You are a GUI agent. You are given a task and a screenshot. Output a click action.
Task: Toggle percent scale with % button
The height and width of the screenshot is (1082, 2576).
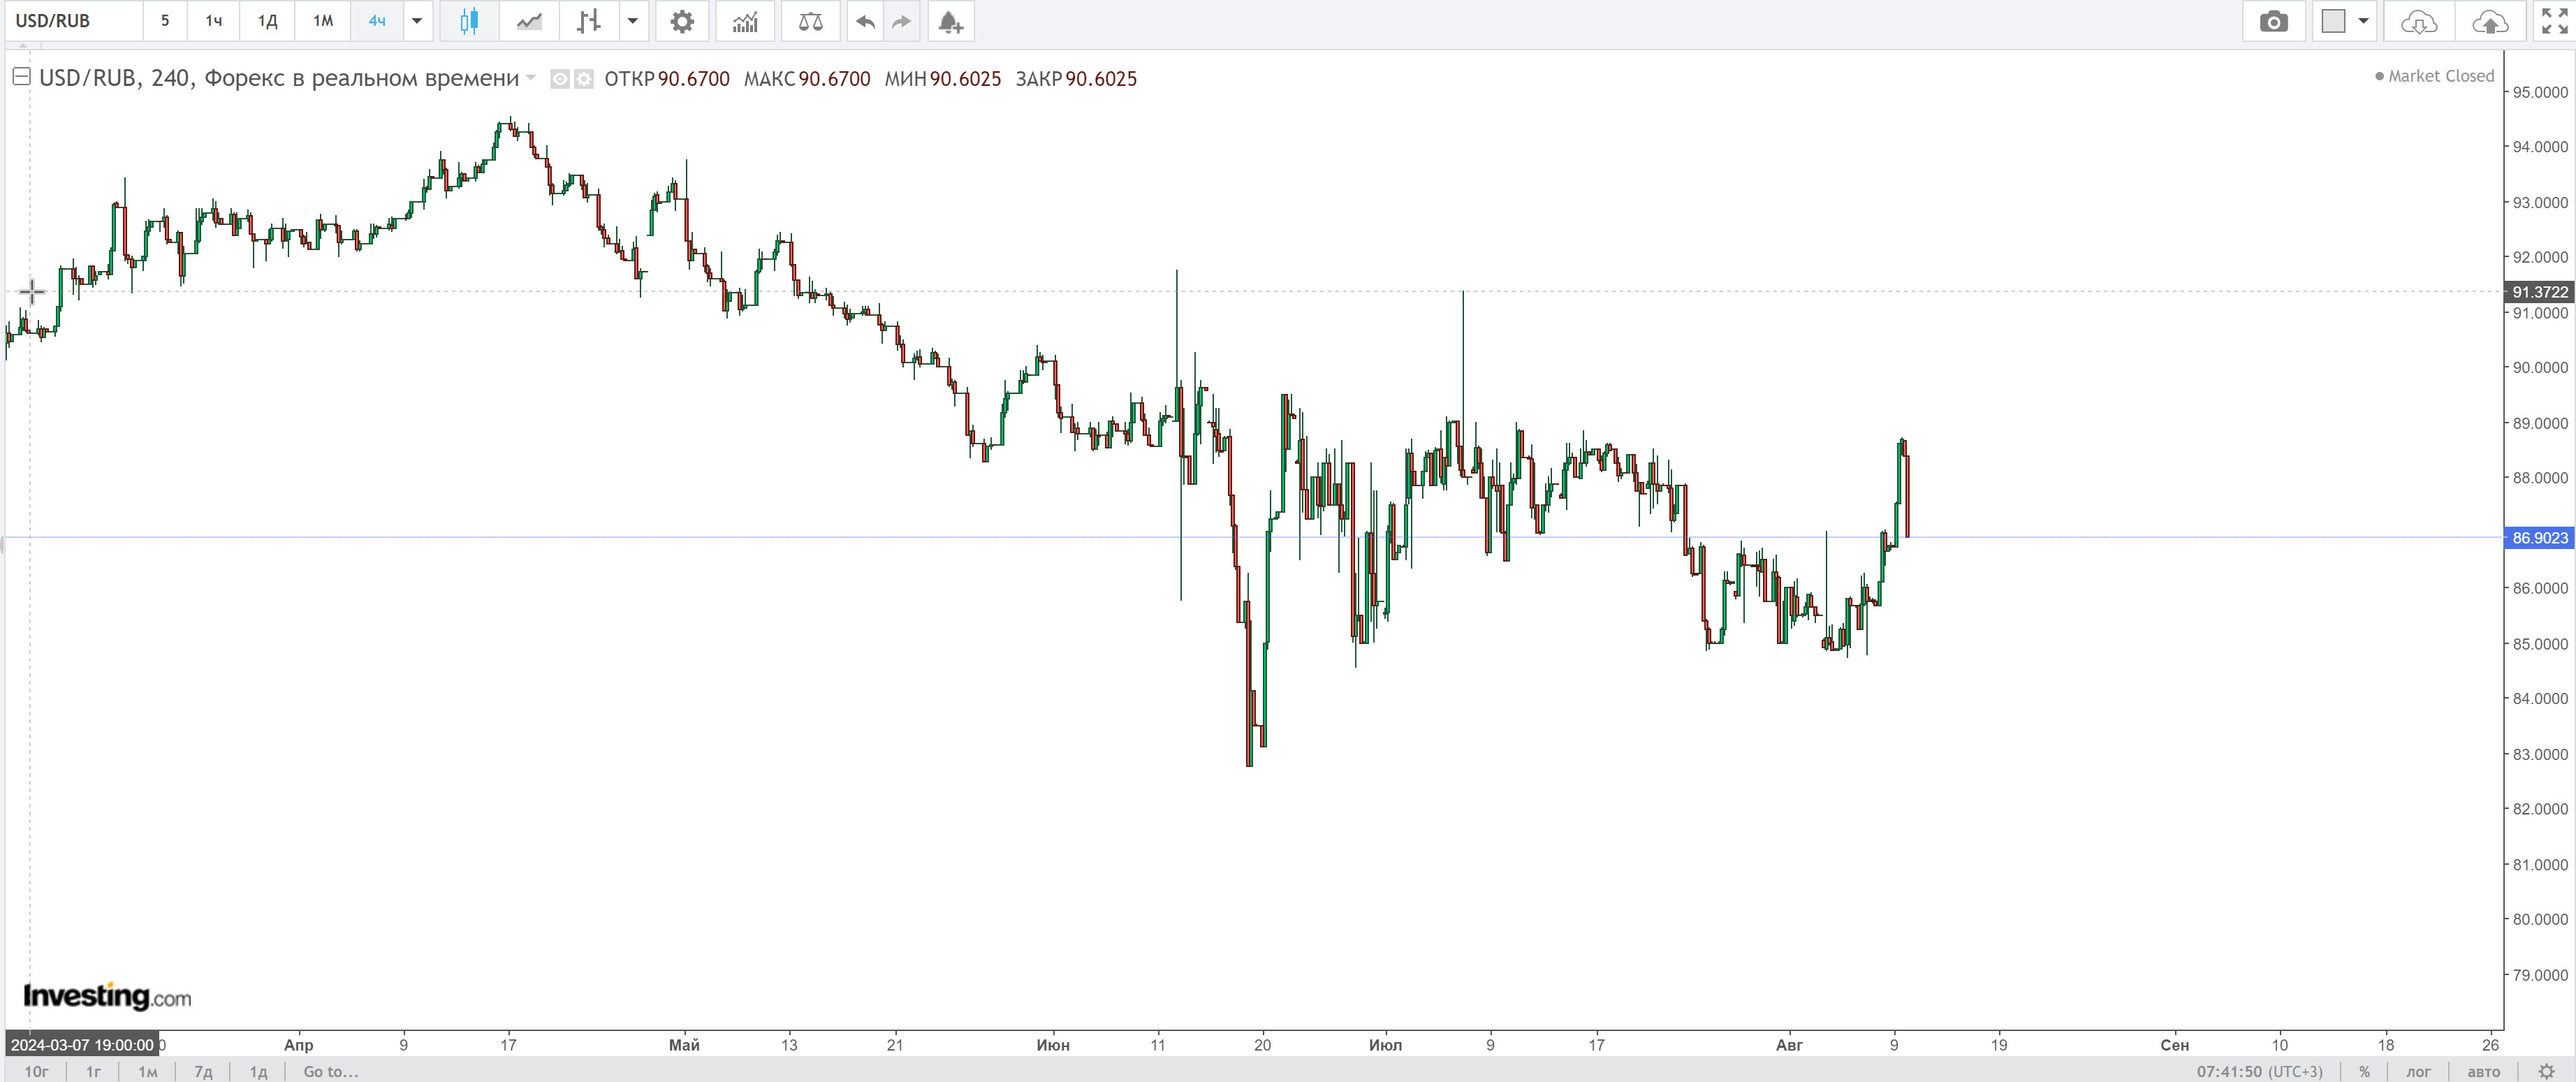tap(2364, 1071)
